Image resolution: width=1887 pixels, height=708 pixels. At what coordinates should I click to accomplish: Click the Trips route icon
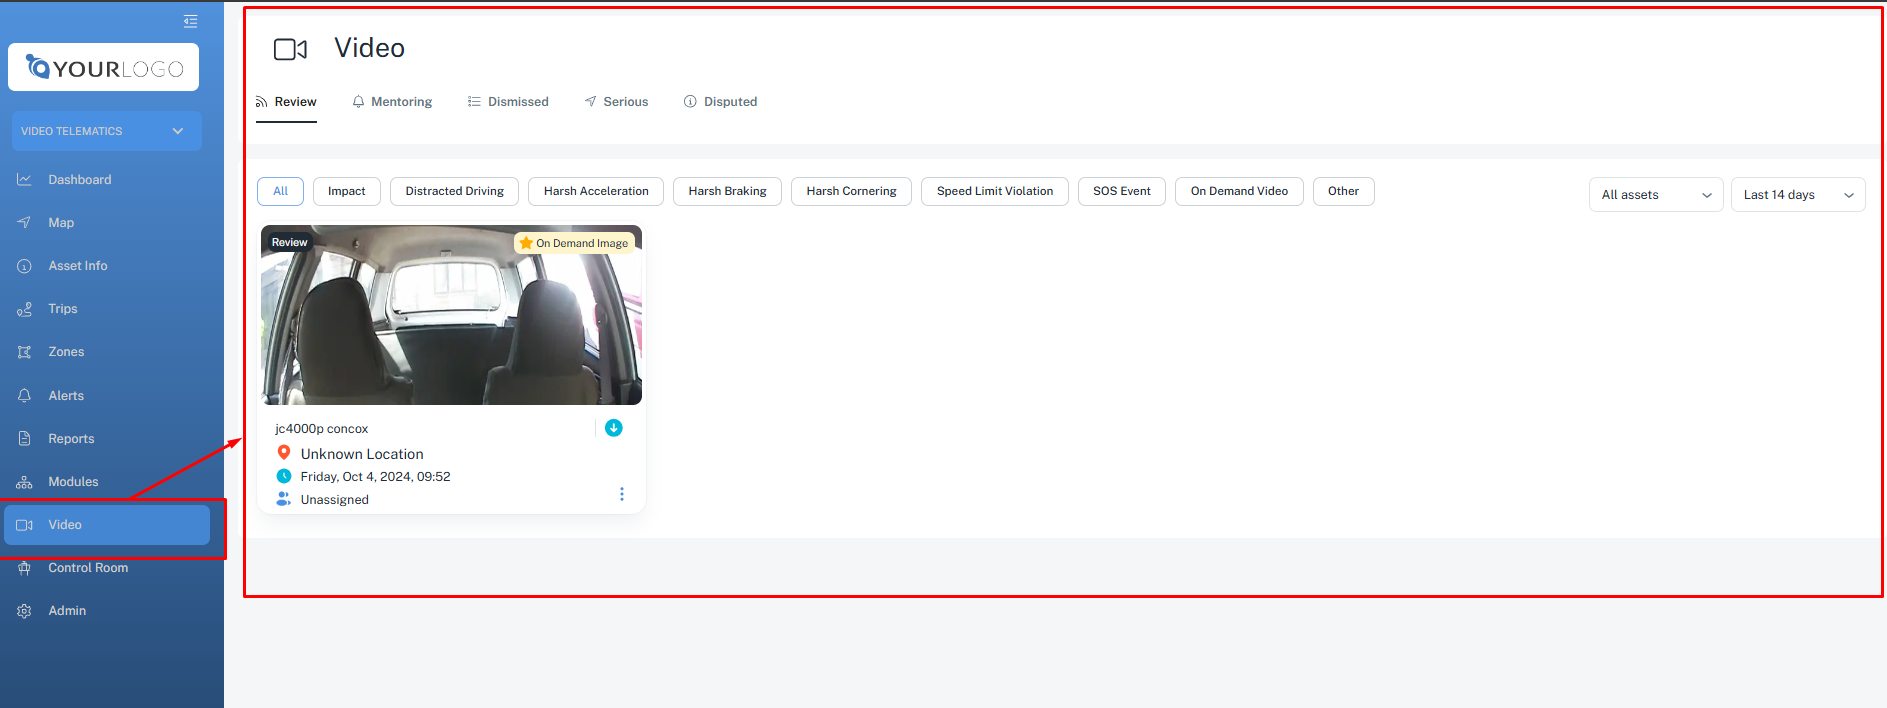tap(24, 309)
